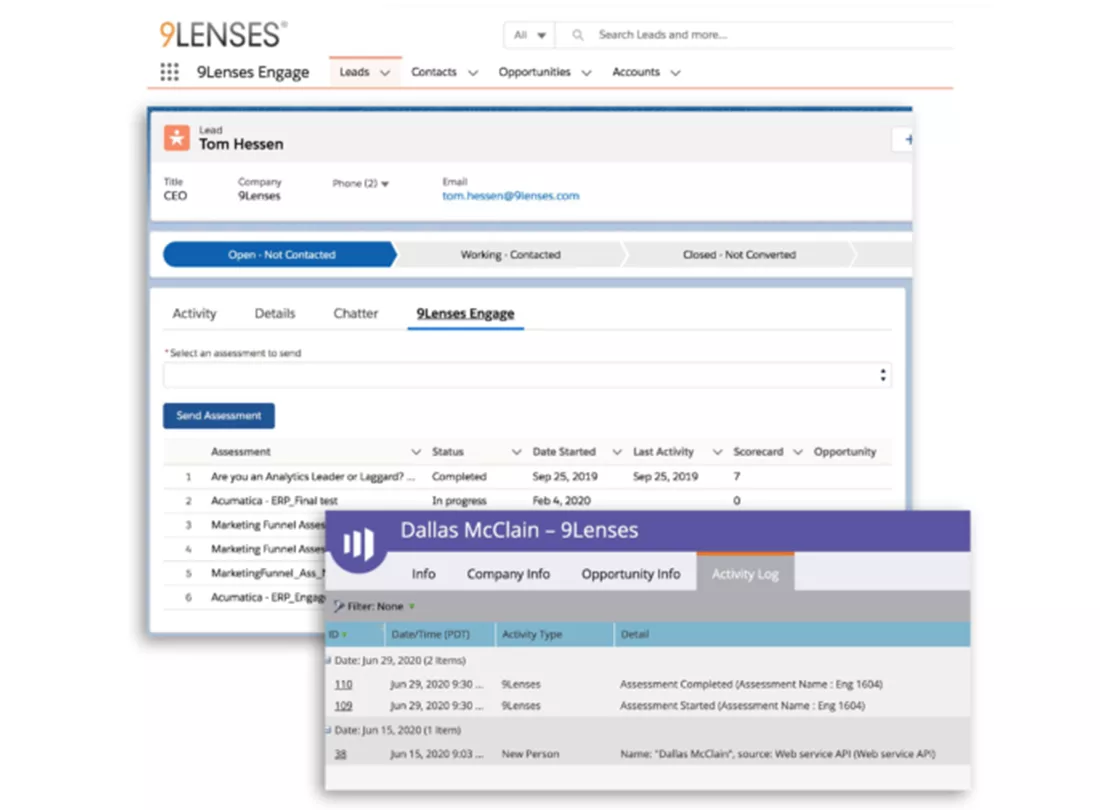
Task: Open the Scorecard column menu chevron
Action: [x=798, y=452]
